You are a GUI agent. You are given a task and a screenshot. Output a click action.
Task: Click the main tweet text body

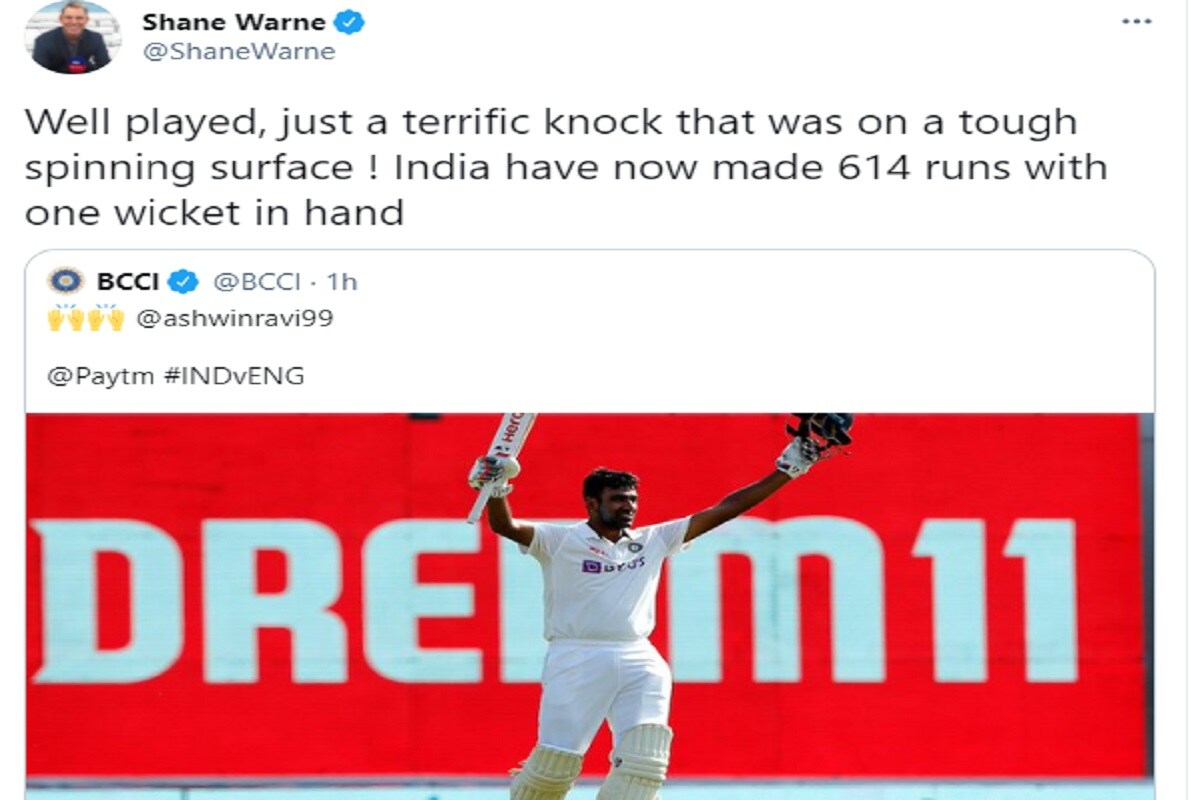pos(566,167)
